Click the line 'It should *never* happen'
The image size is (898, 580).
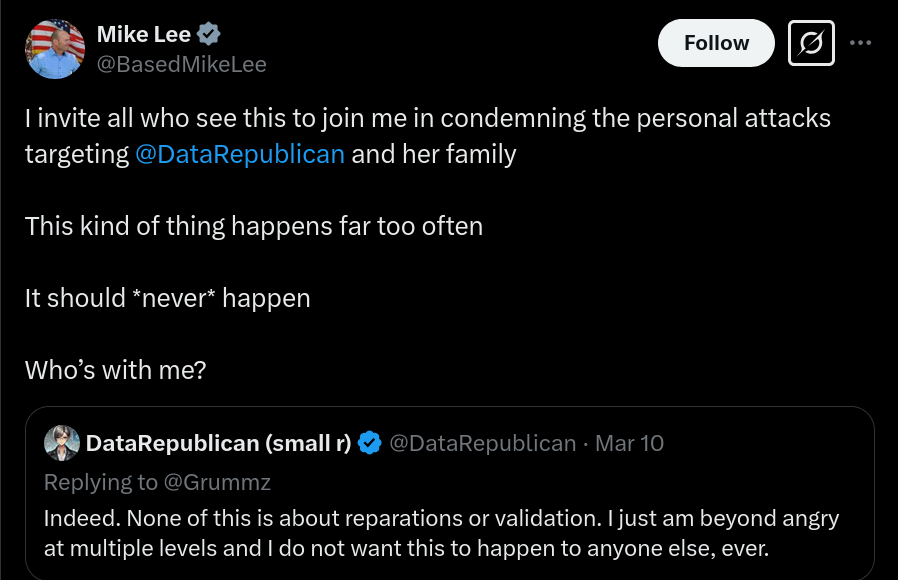tap(167, 298)
